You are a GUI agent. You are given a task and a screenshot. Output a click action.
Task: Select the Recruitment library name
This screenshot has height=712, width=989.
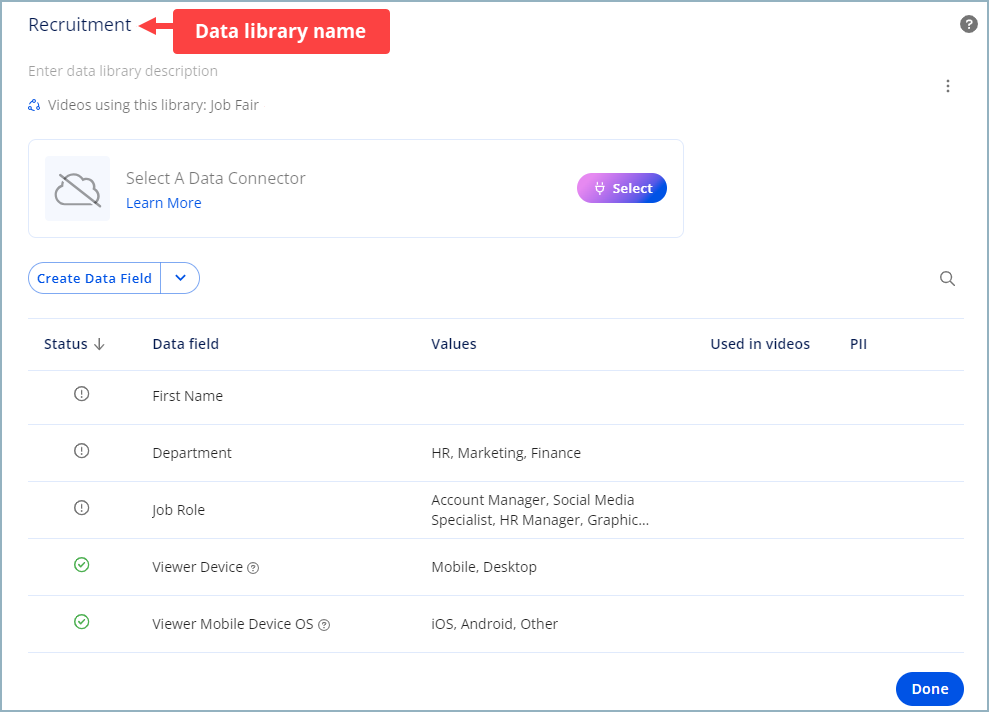[79, 24]
